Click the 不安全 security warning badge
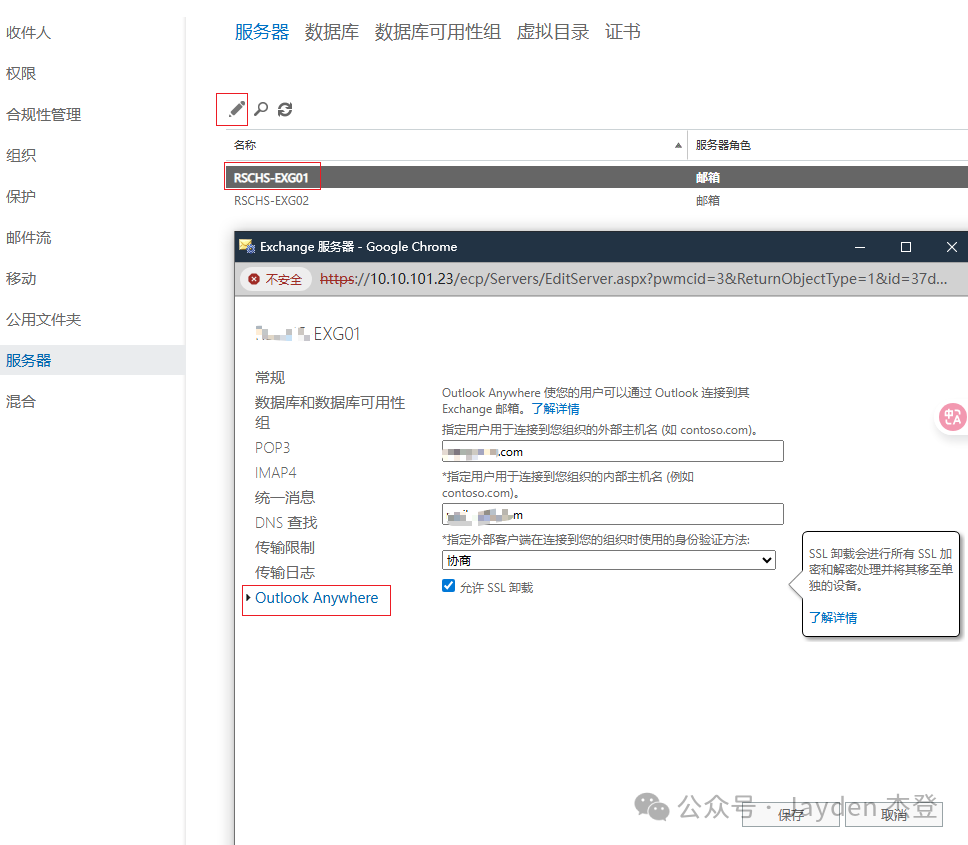This screenshot has height=845, width=968. coord(276,280)
